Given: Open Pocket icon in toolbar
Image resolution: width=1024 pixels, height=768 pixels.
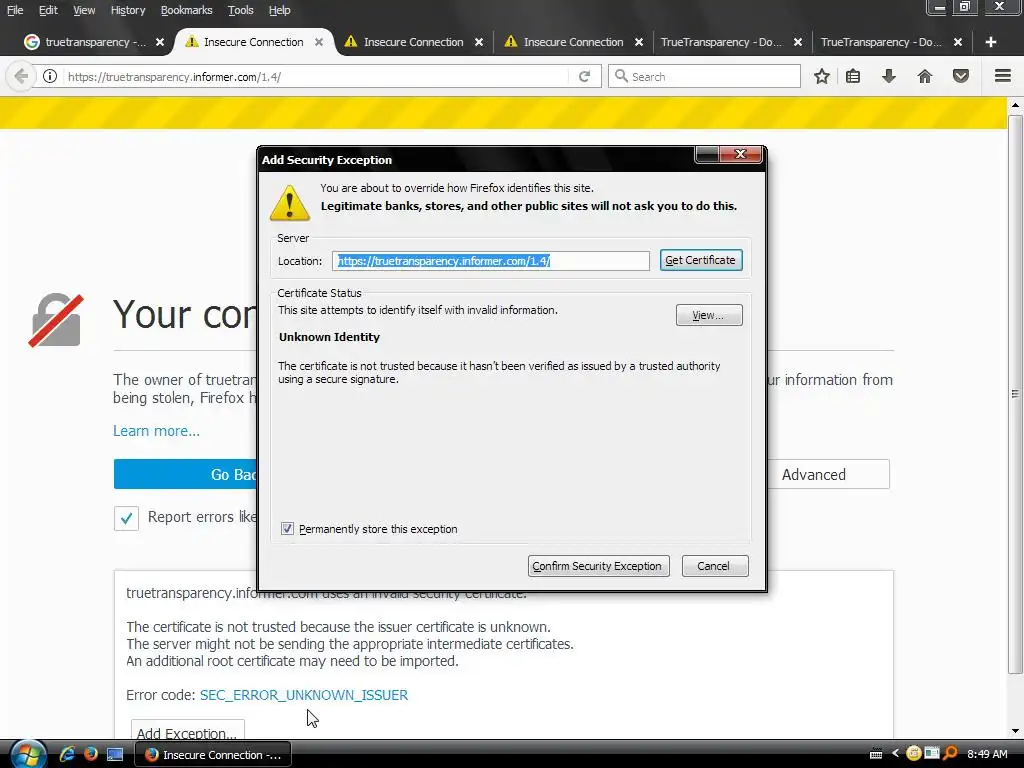Looking at the screenshot, I should coord(961,76).
